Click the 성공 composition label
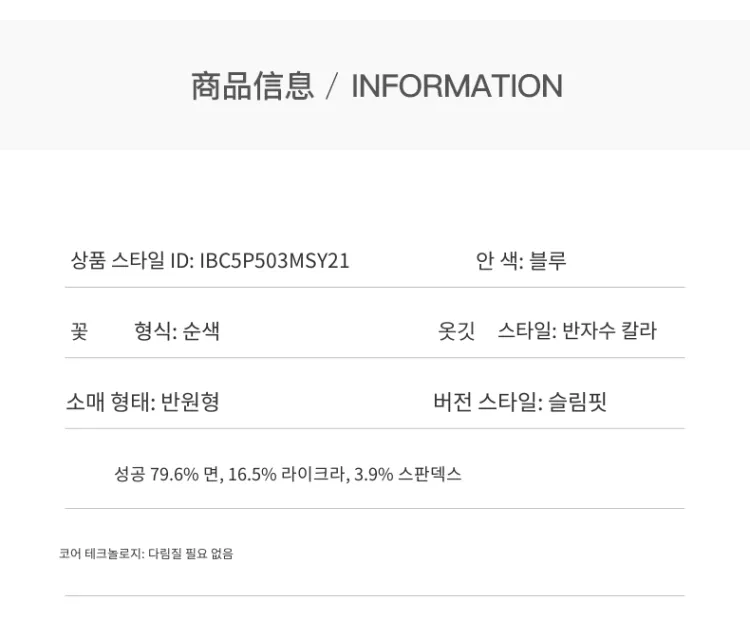750x620 pixels. (130, 474)
